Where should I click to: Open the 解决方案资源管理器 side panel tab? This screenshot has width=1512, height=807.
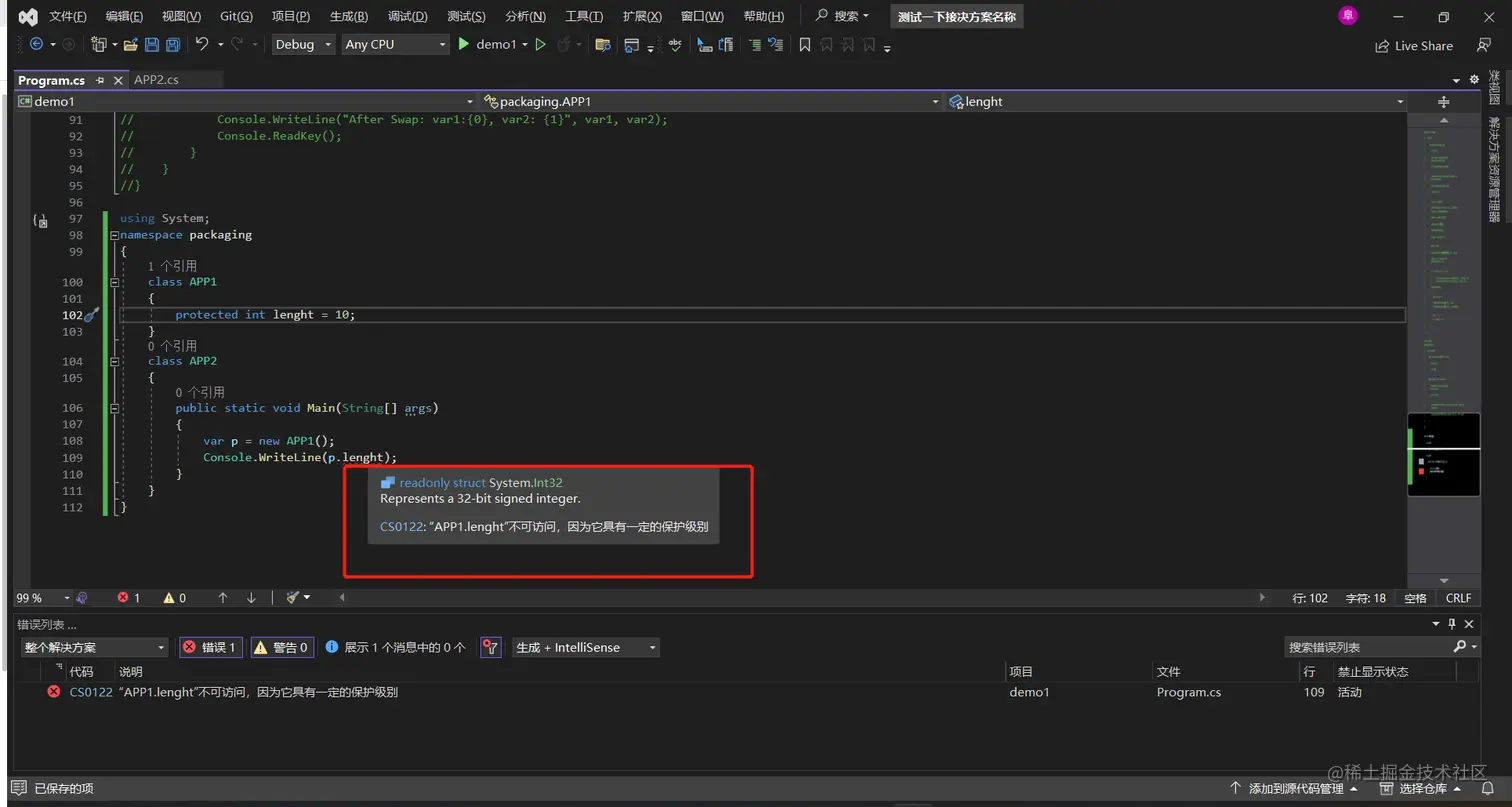click(x=1494, y=169)
